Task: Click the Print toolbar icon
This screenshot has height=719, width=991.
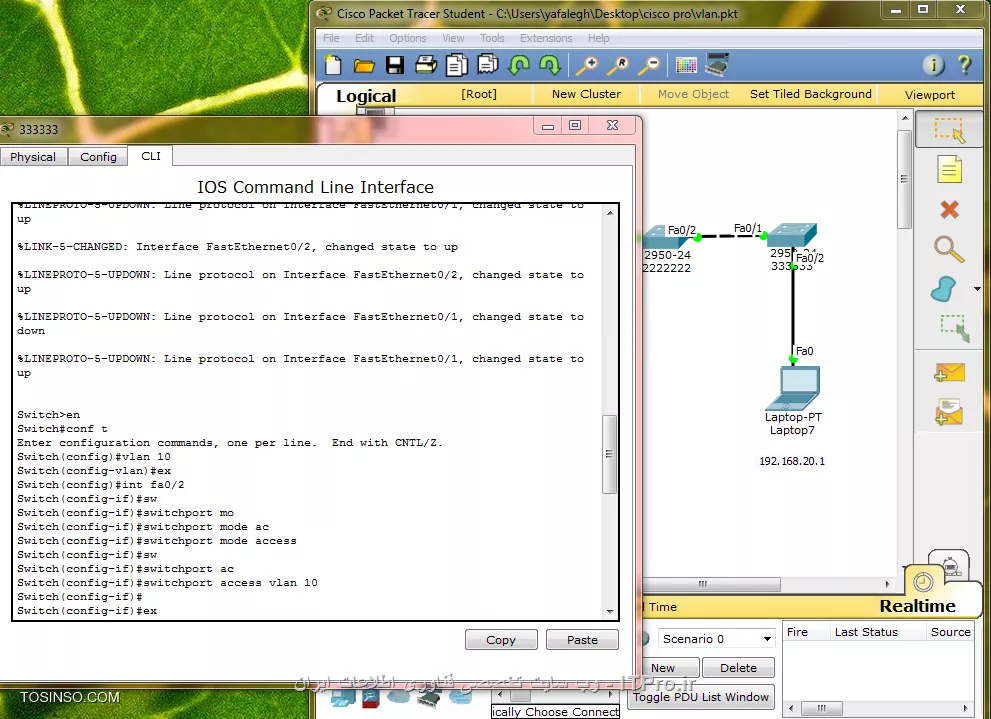Action: 426,65
